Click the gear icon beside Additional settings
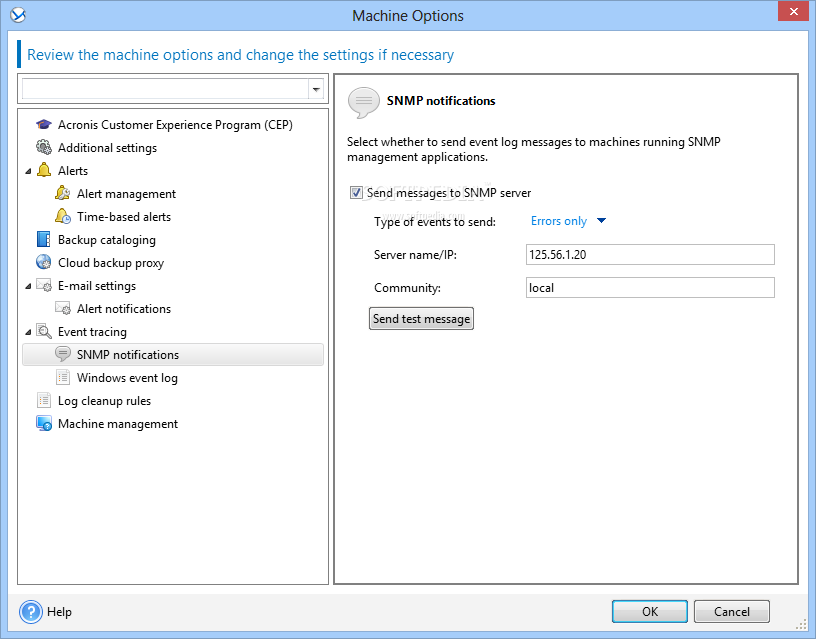 [x=44, y=148]
